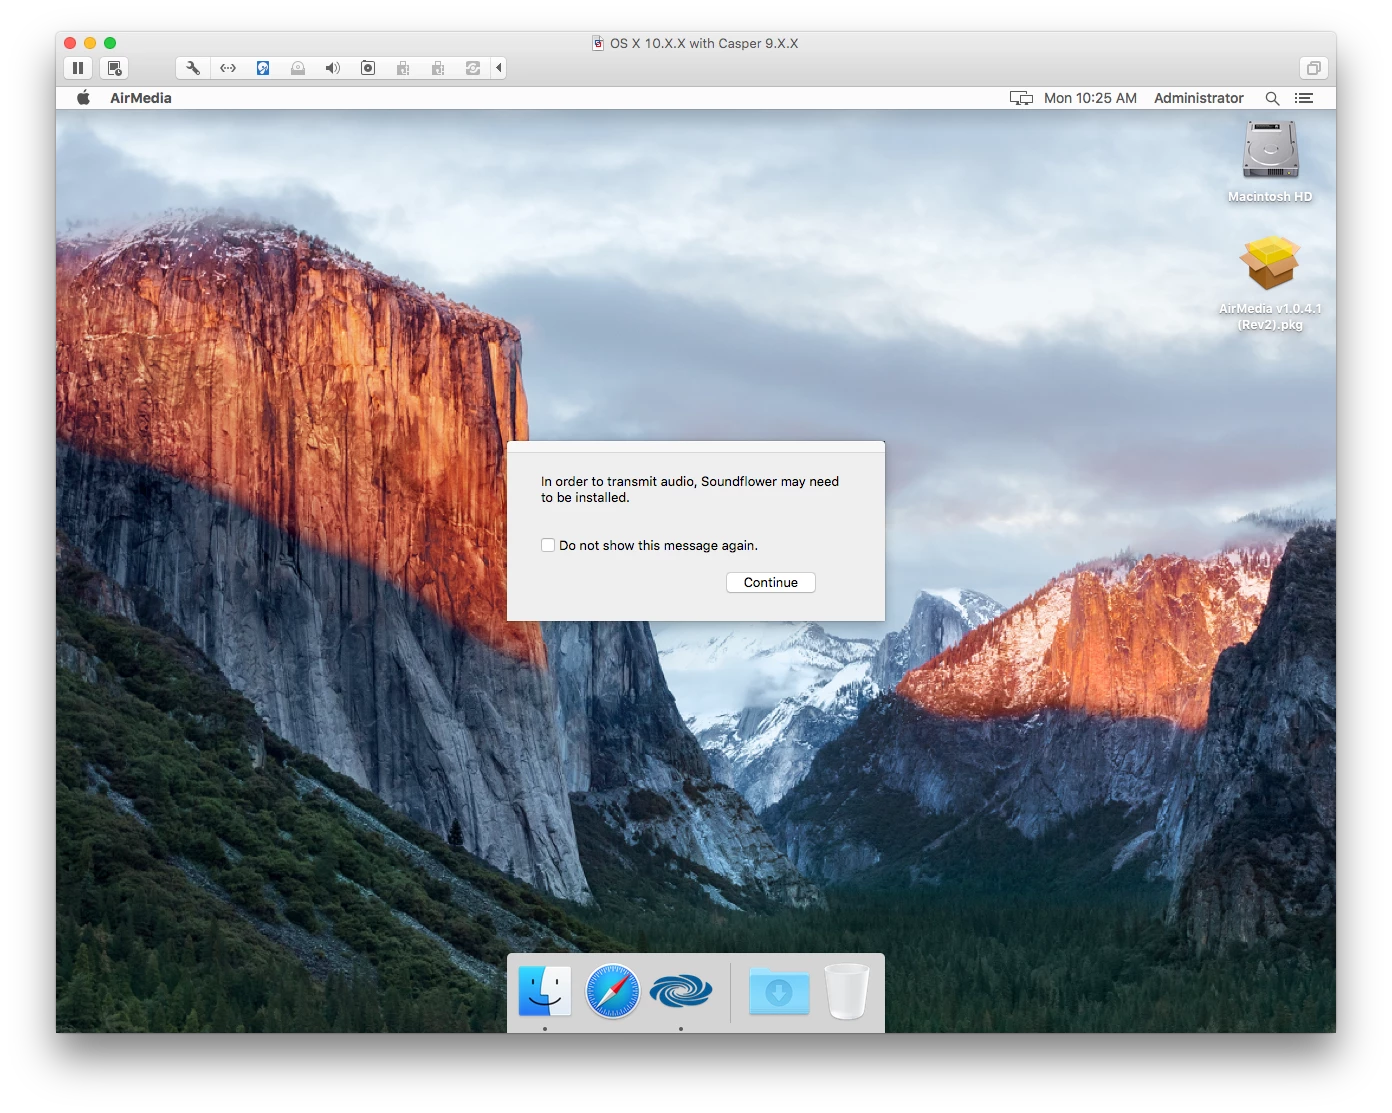
Task: Open the Trash in the Dock
Action: [847, 991]
